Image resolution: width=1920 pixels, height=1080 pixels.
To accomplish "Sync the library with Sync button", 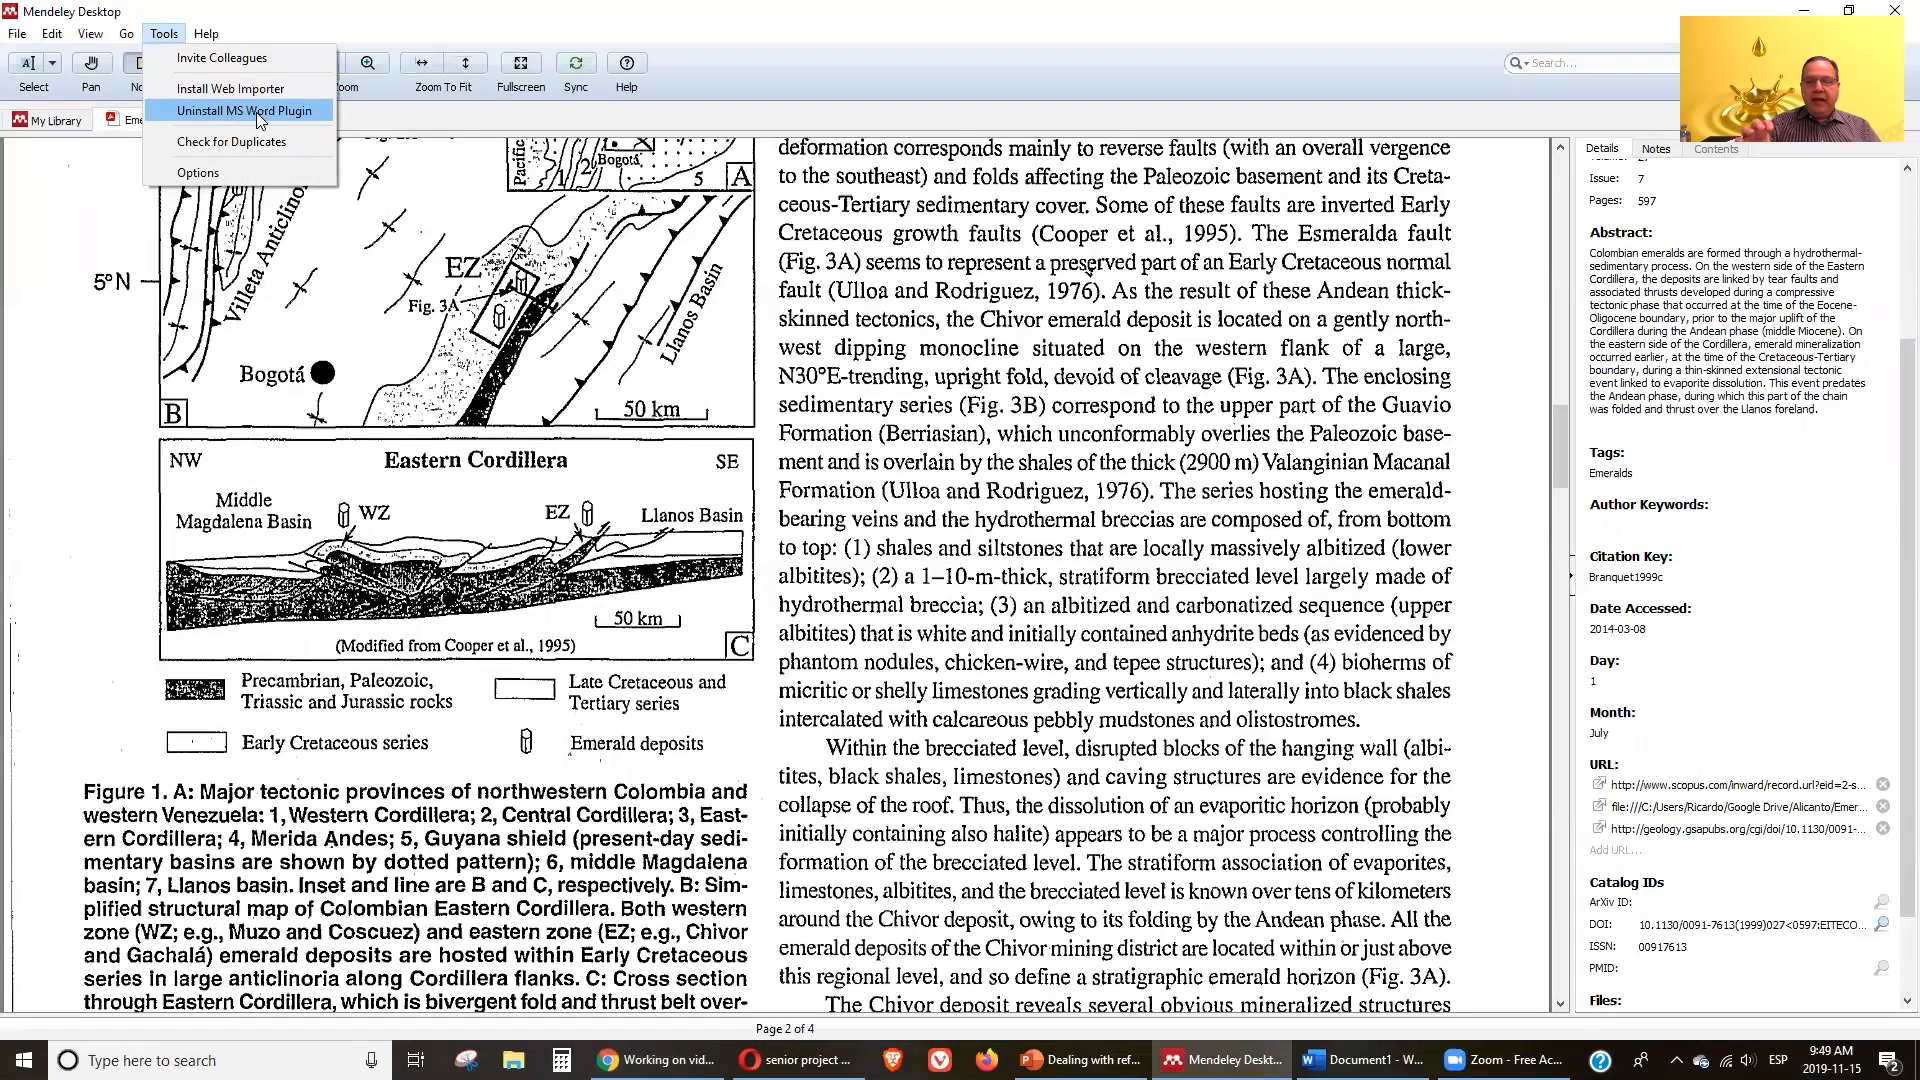I will tap(576, 63).
